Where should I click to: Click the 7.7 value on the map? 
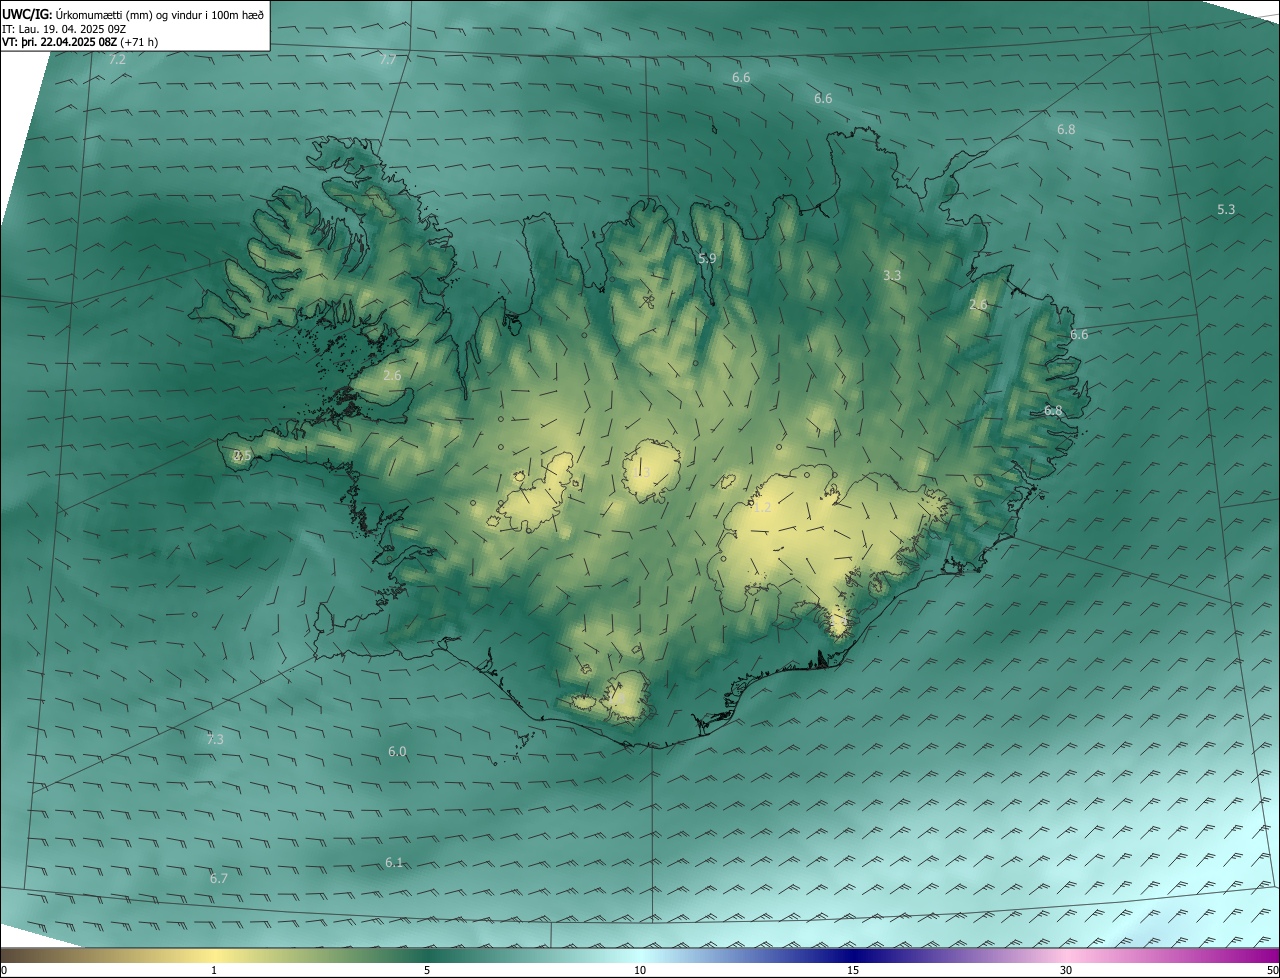click(x=388, y=60)
